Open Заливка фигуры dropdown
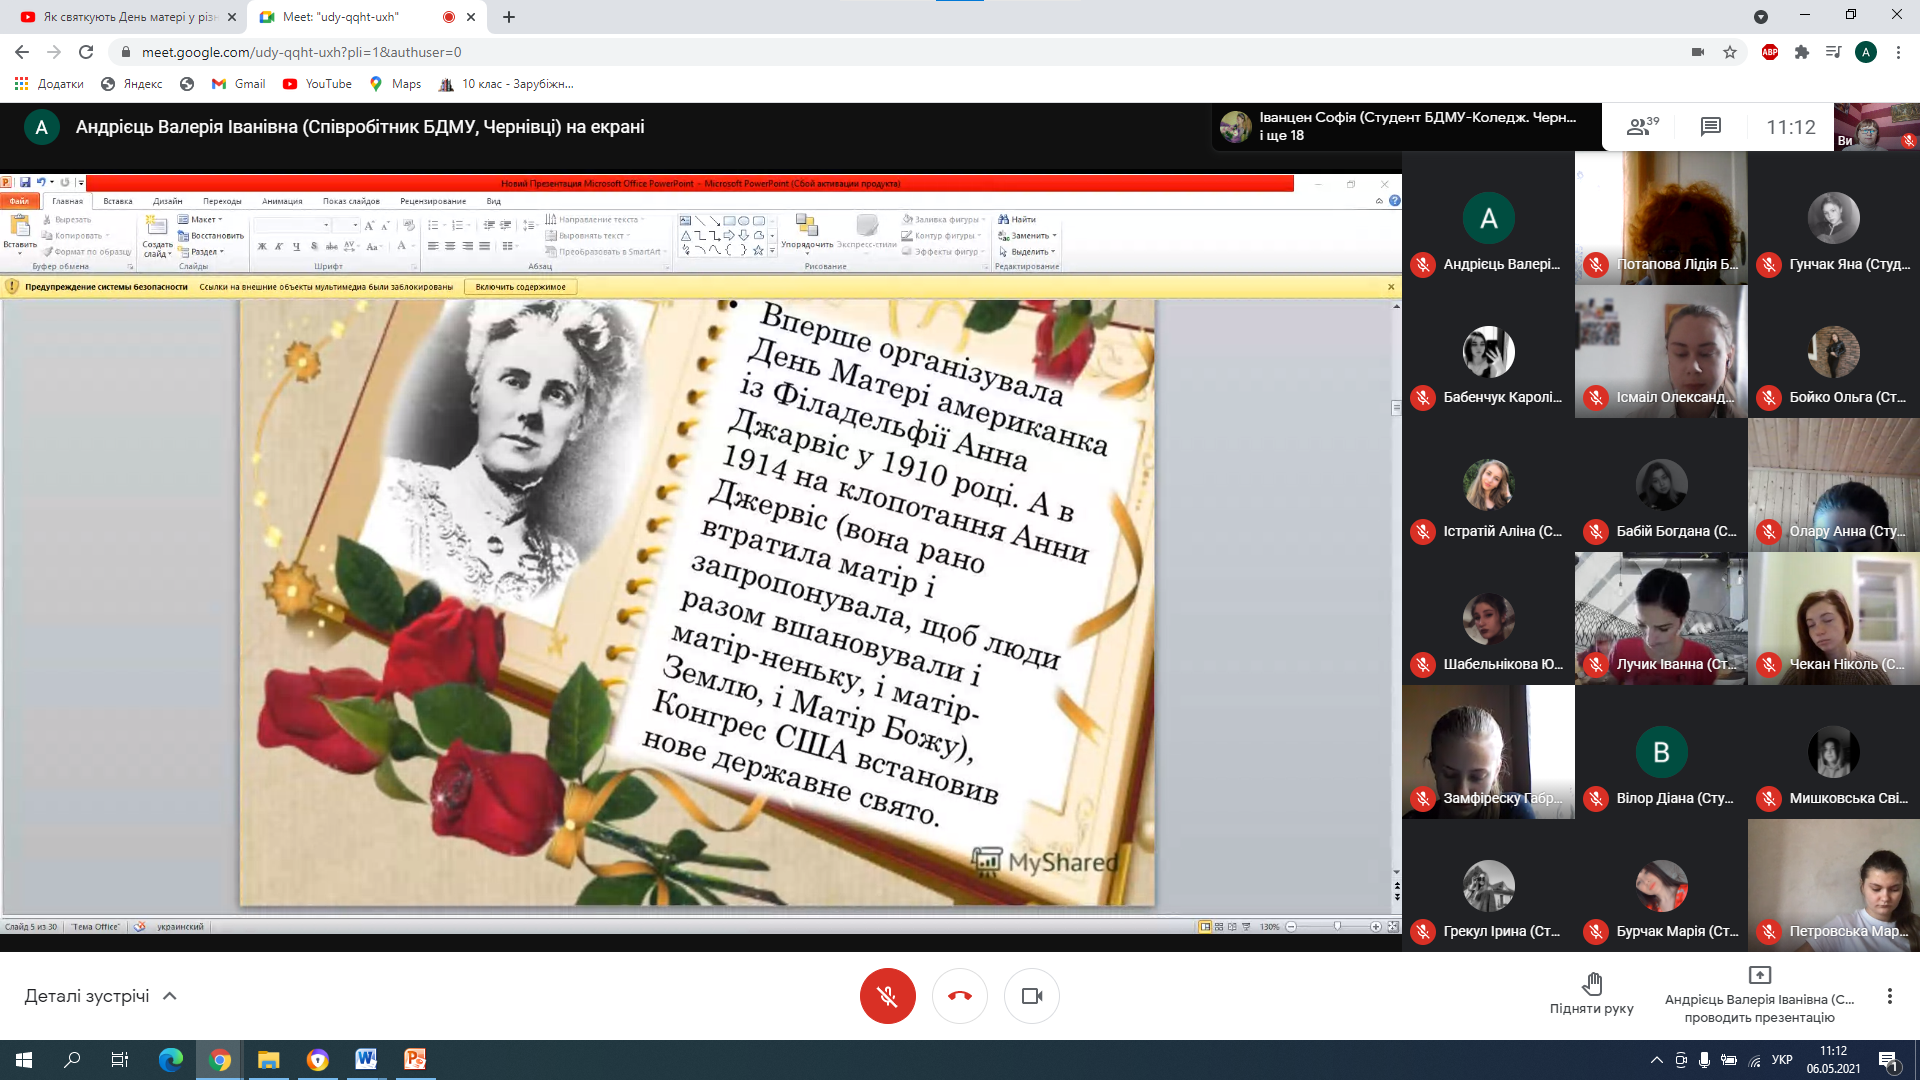 (x=943, y=219)
